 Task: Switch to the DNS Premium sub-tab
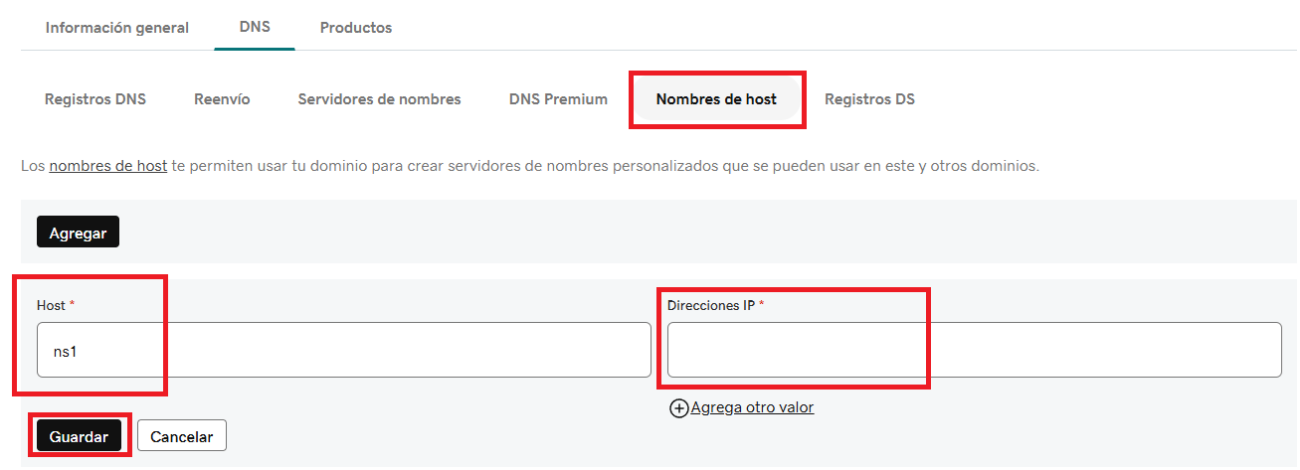click(558, 99)
